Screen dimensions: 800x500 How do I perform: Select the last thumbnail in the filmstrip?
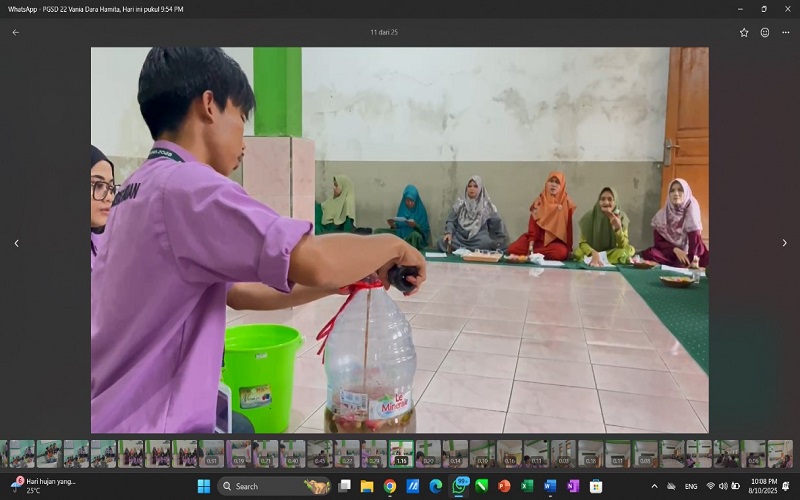coord(781,454)
